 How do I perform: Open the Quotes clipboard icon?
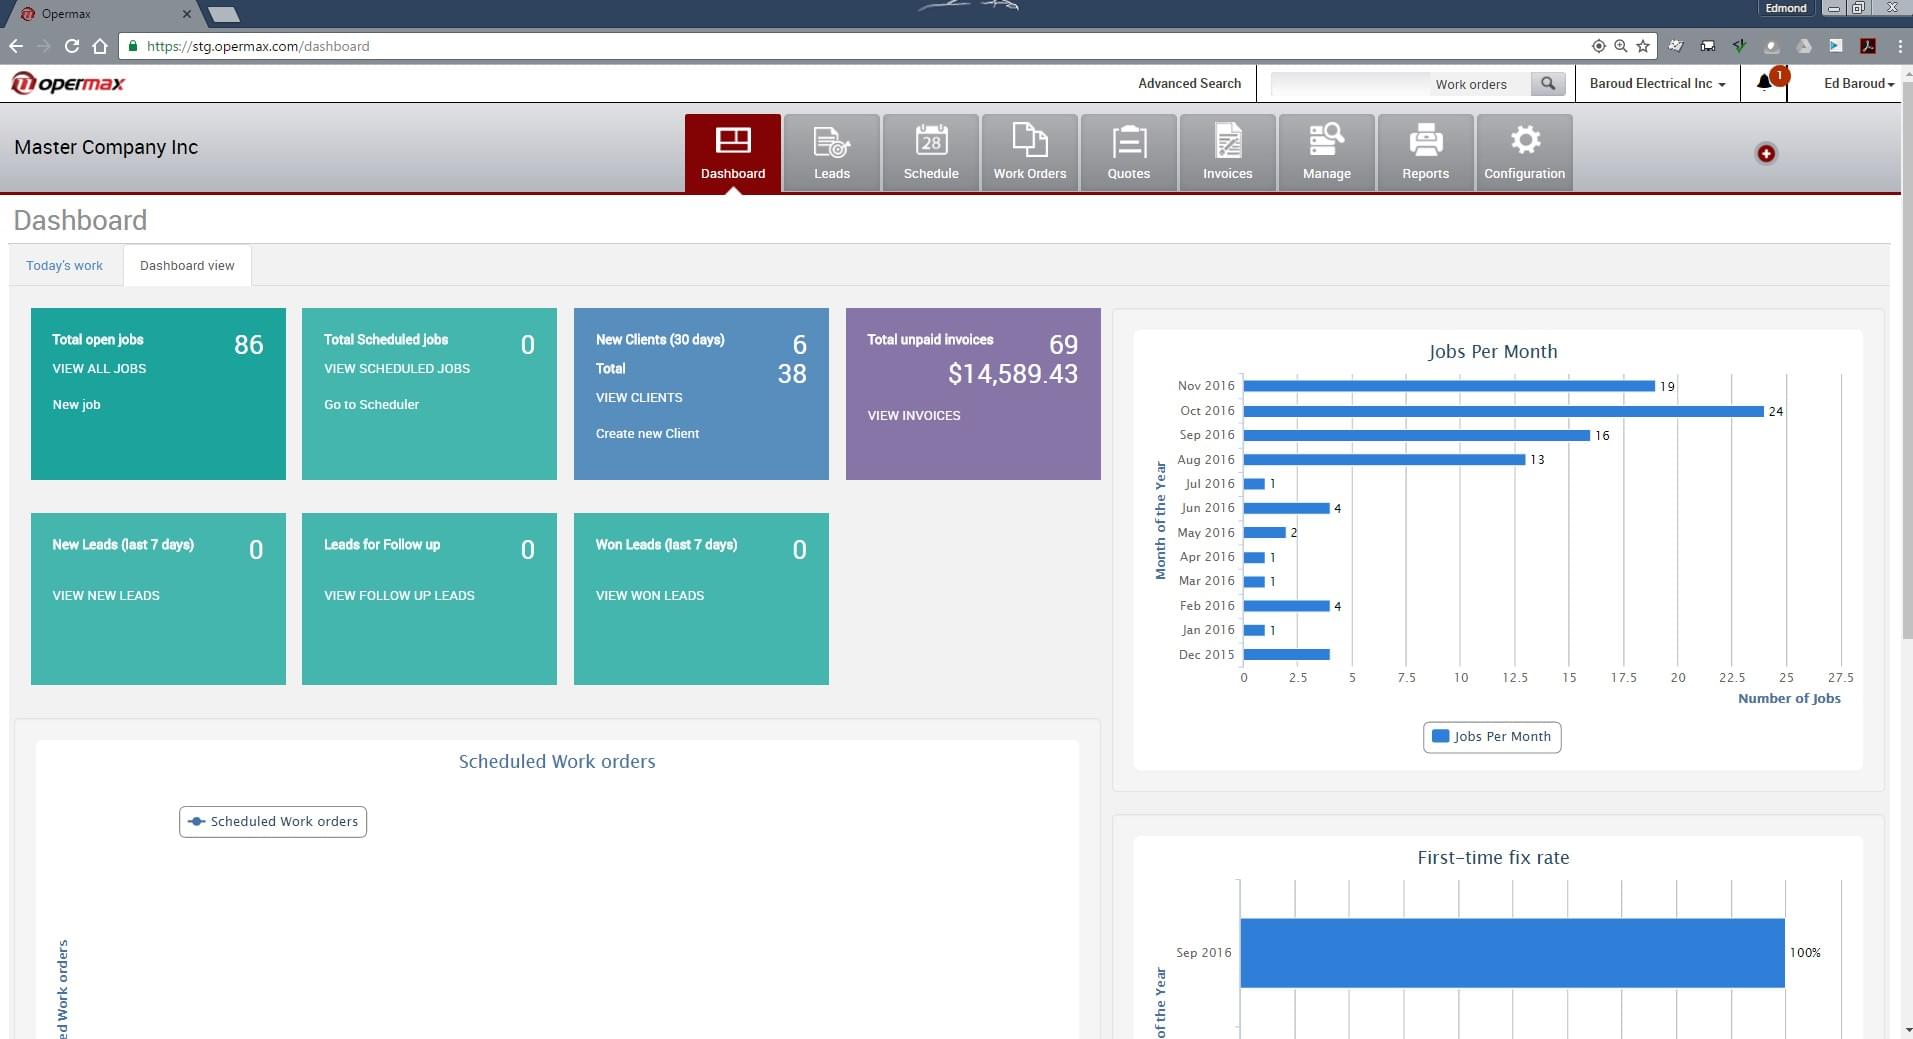[1128, 152]
